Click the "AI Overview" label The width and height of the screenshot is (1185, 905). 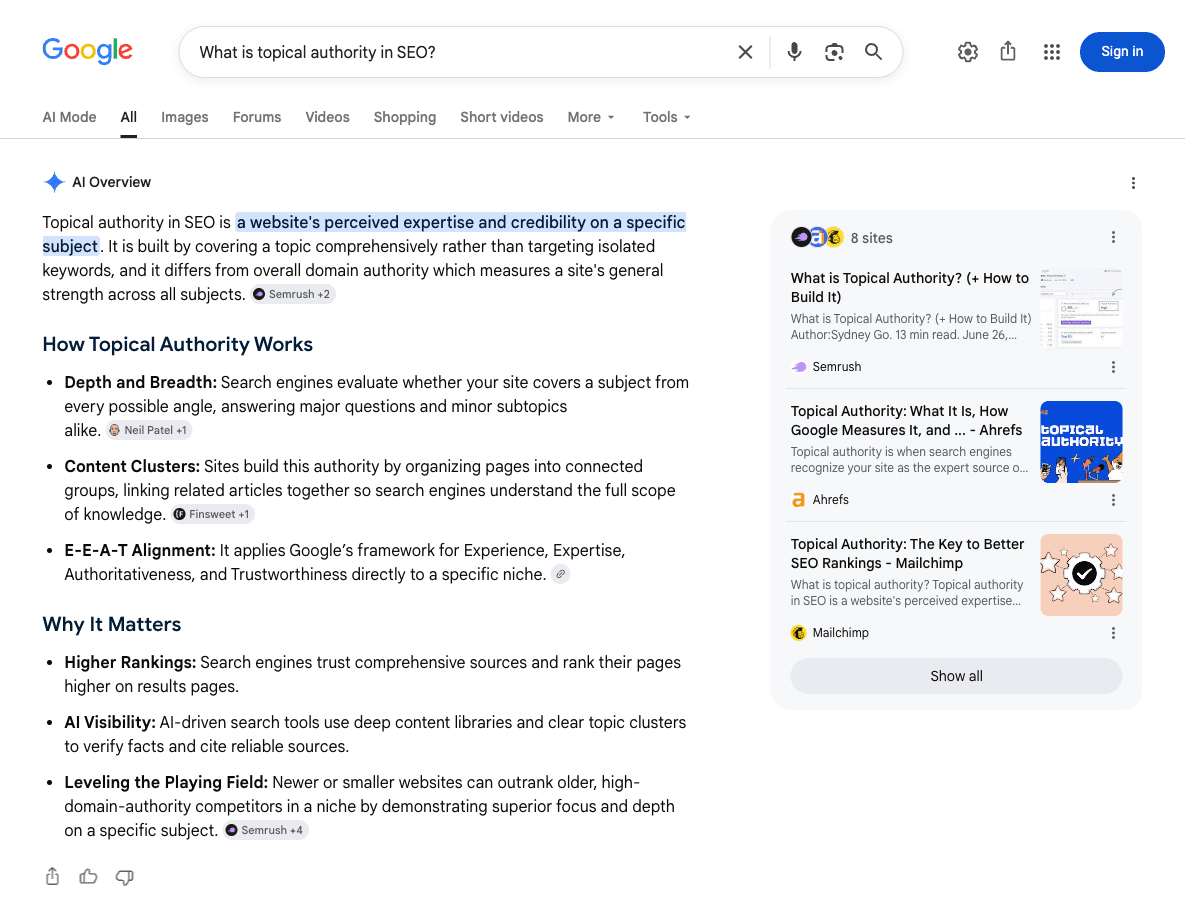pos(112,182)
